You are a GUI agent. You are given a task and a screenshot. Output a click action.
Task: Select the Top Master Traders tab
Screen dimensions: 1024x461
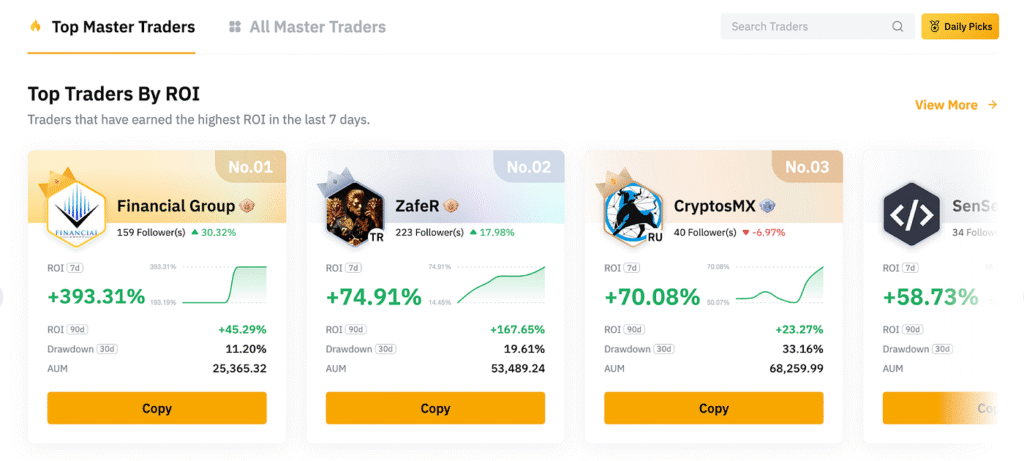coord(123,27)
